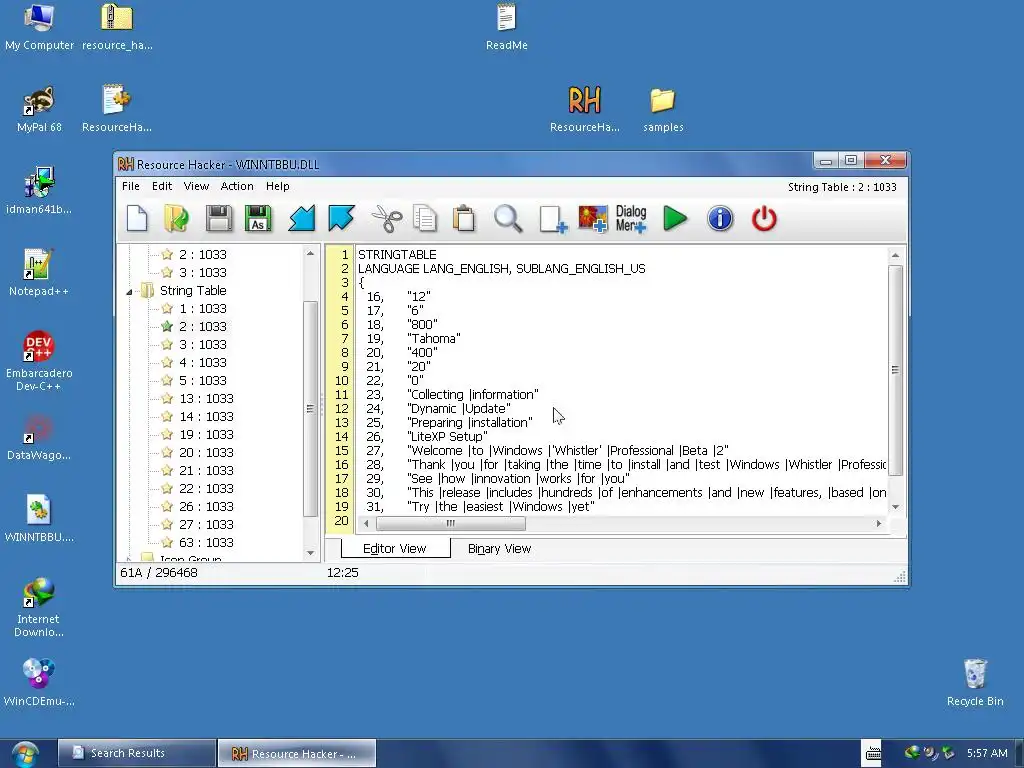Click the "LiteXP Setup" string line
The width and height of the screenshot is (1024, 768).
(447, 436)
